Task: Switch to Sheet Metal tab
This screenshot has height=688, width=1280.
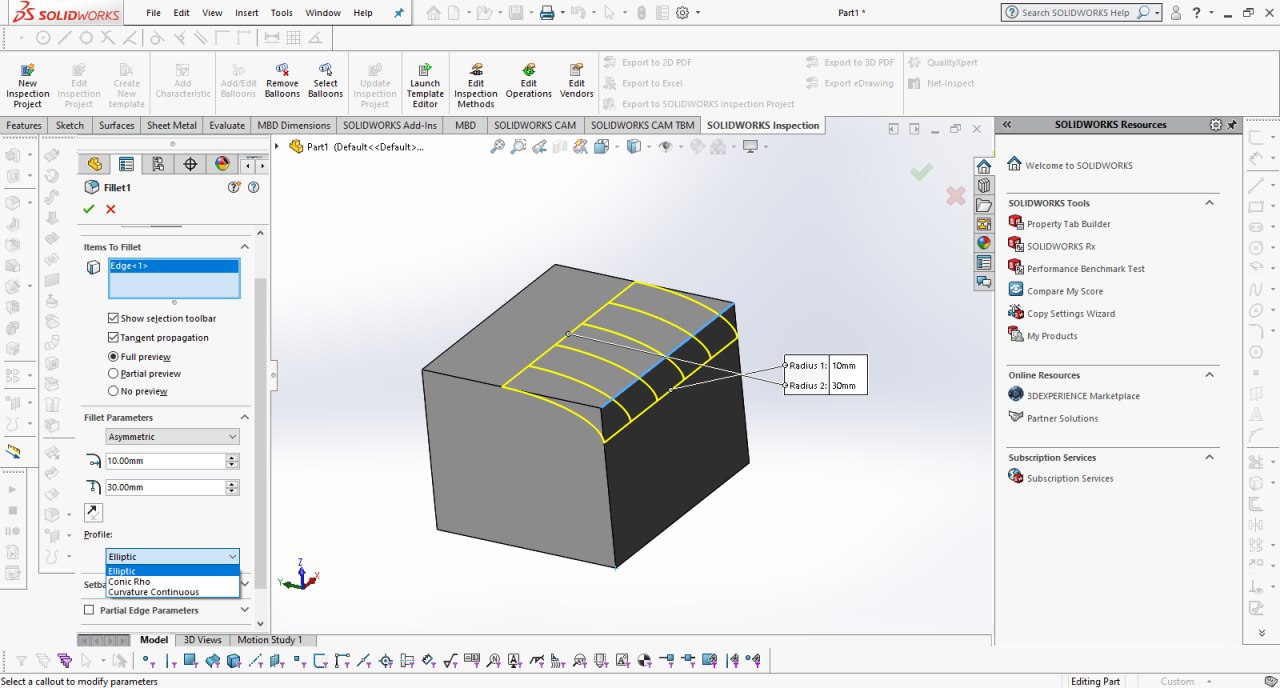Action: pos(172,125)
